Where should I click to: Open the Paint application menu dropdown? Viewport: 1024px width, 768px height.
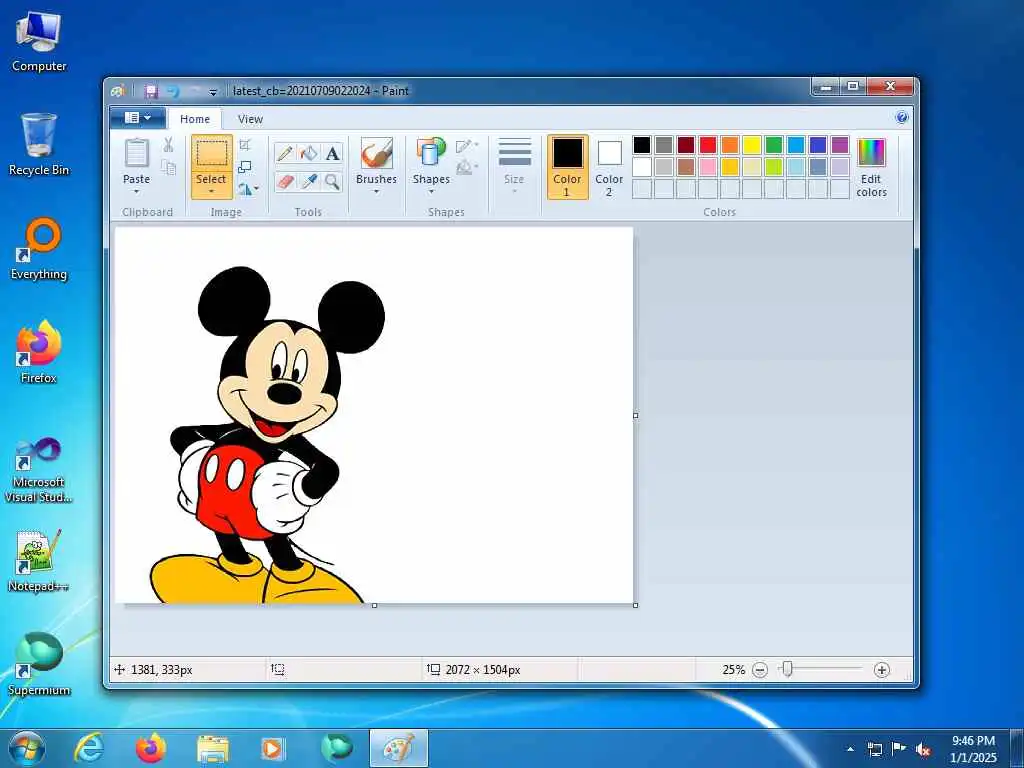point(137,118)
